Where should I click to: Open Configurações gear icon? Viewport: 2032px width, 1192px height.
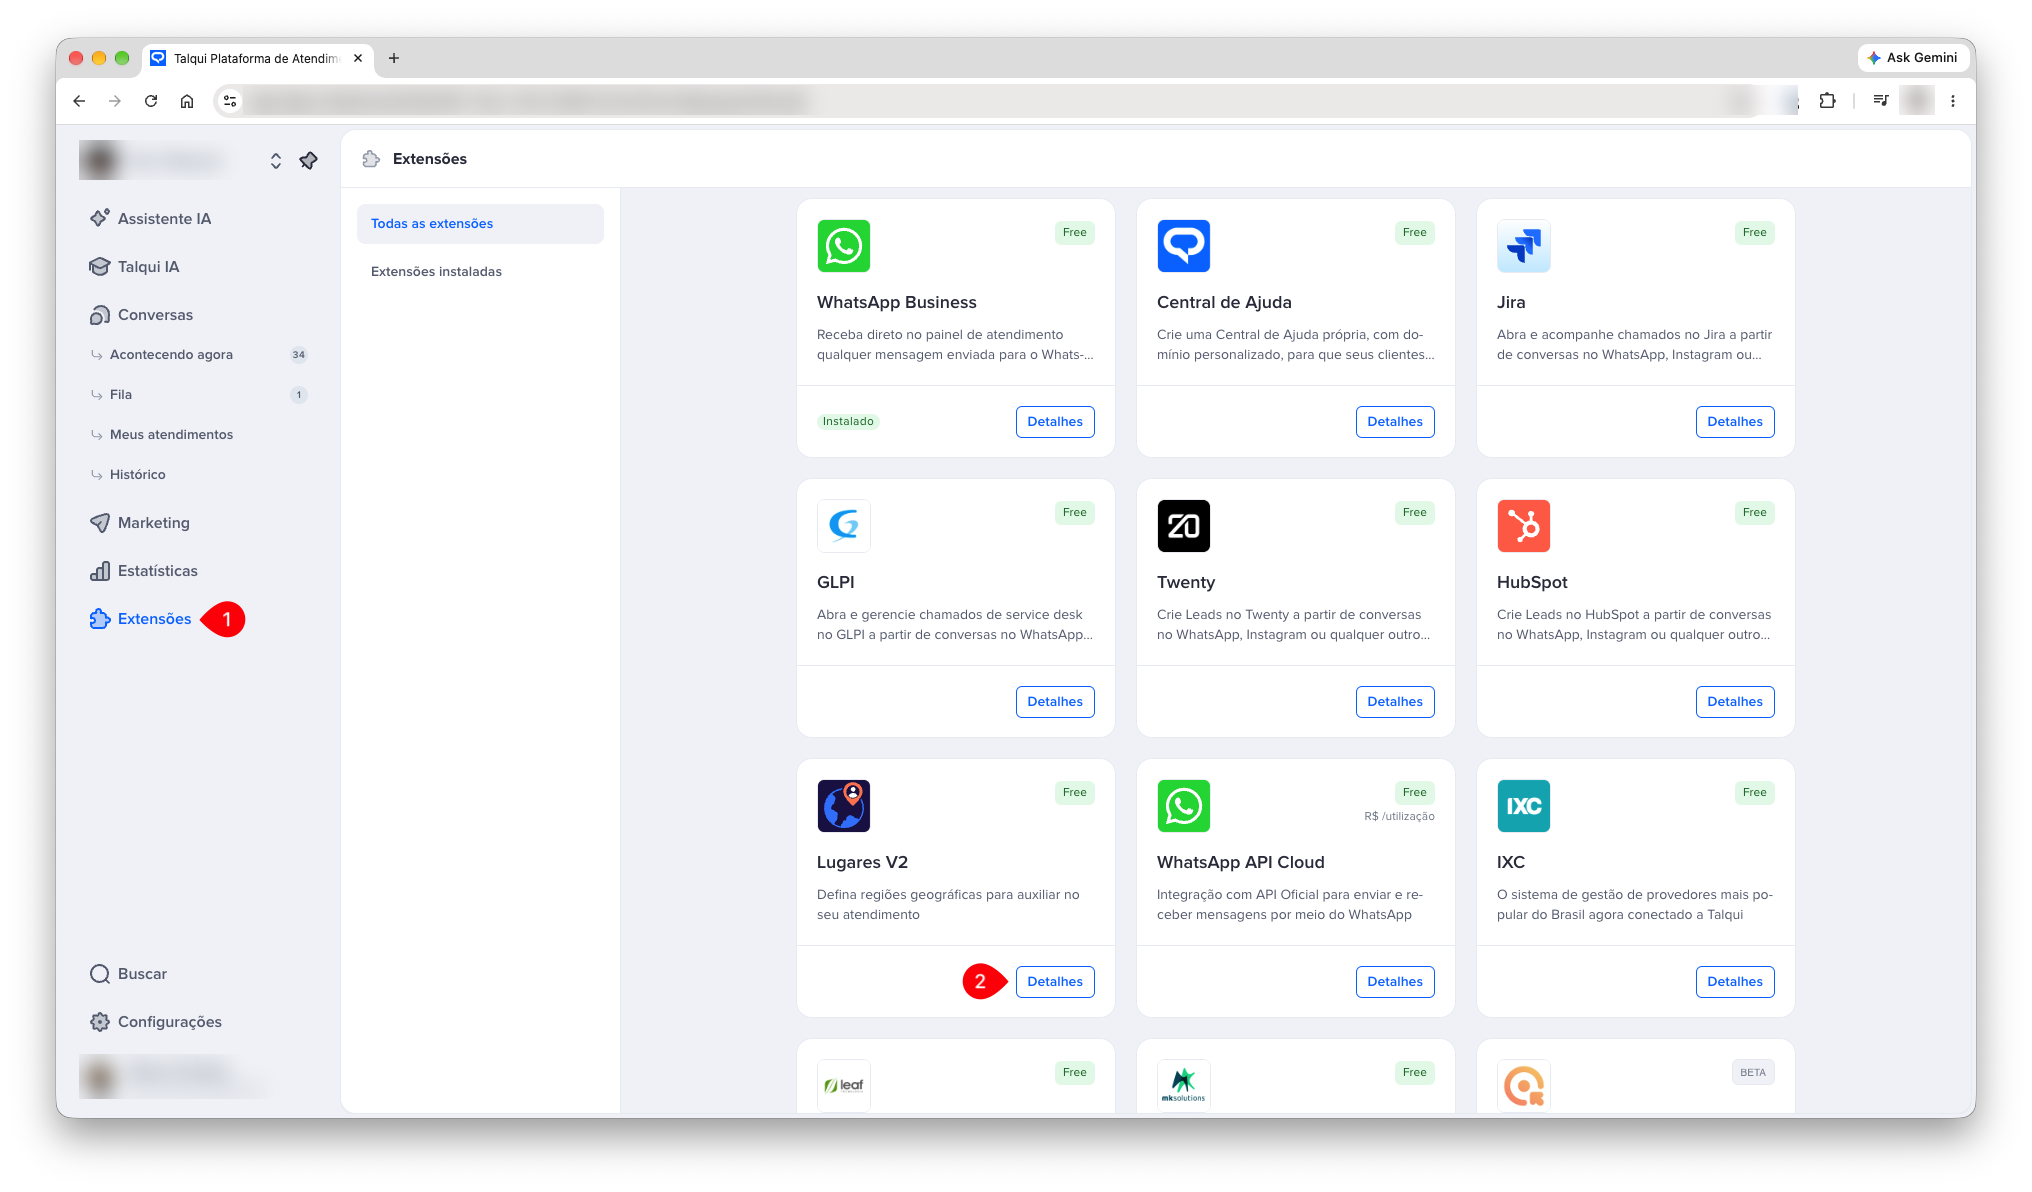click(100, 1021)
